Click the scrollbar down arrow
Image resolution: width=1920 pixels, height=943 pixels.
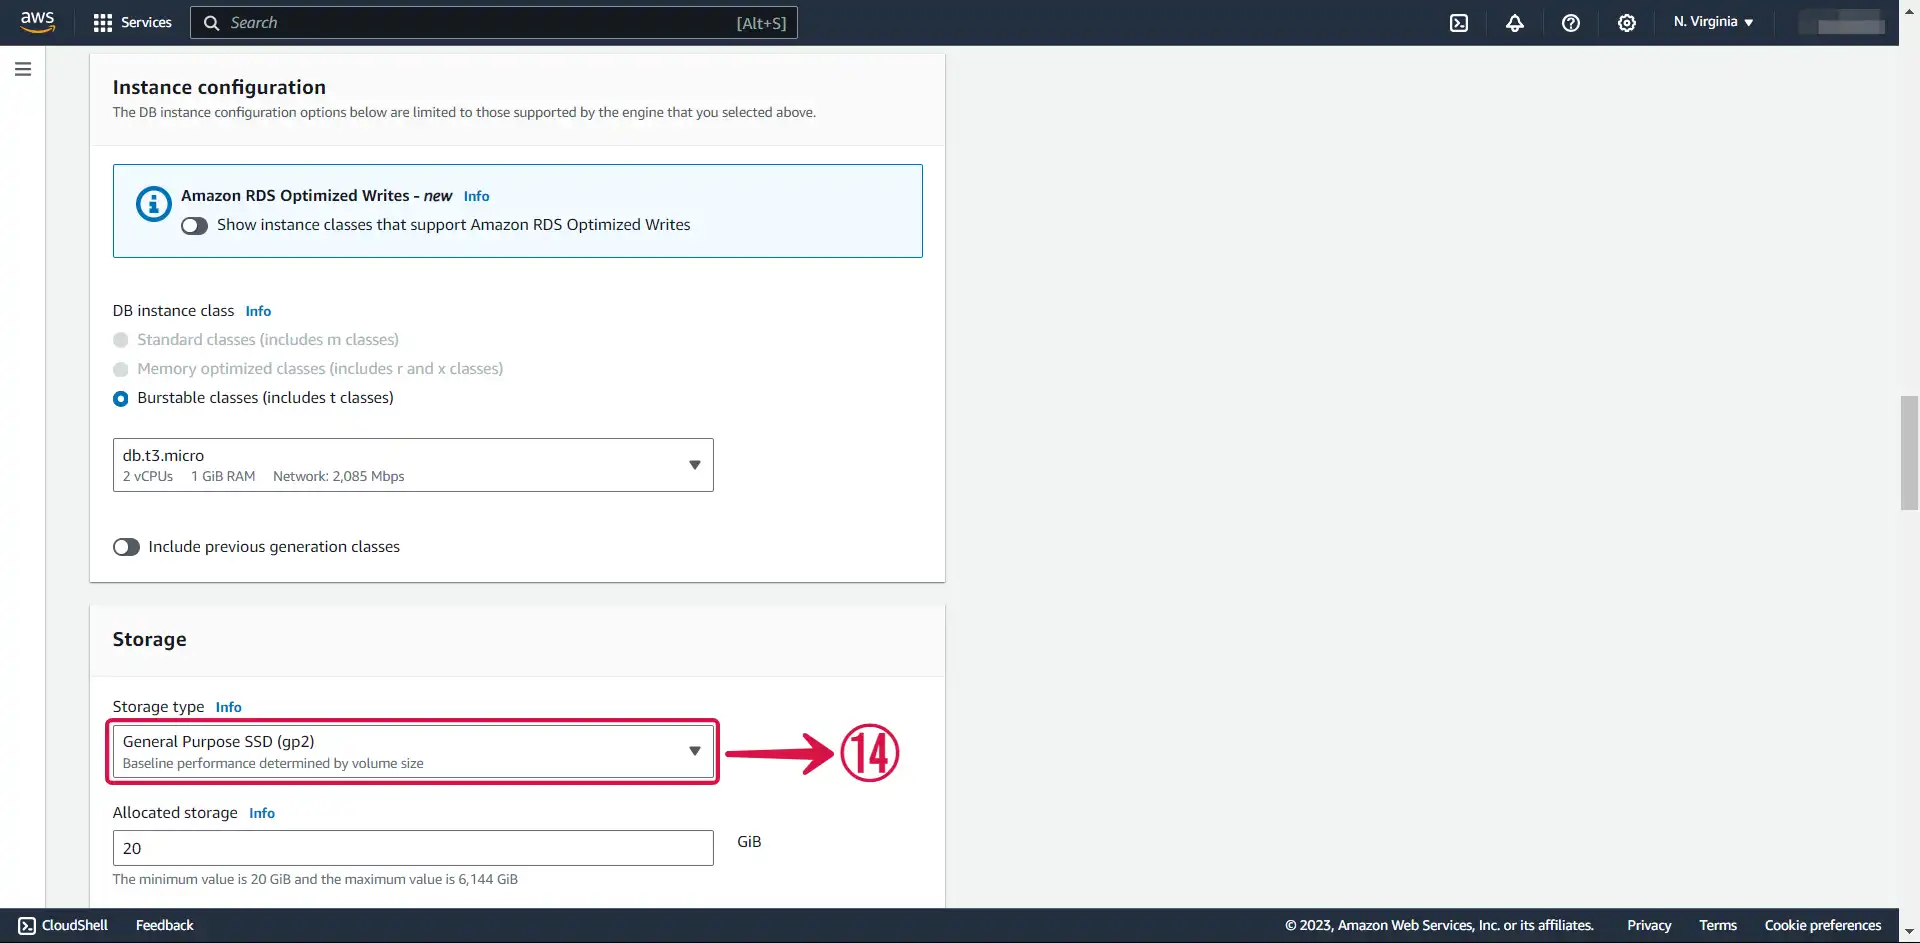[x=1909, y=933]
